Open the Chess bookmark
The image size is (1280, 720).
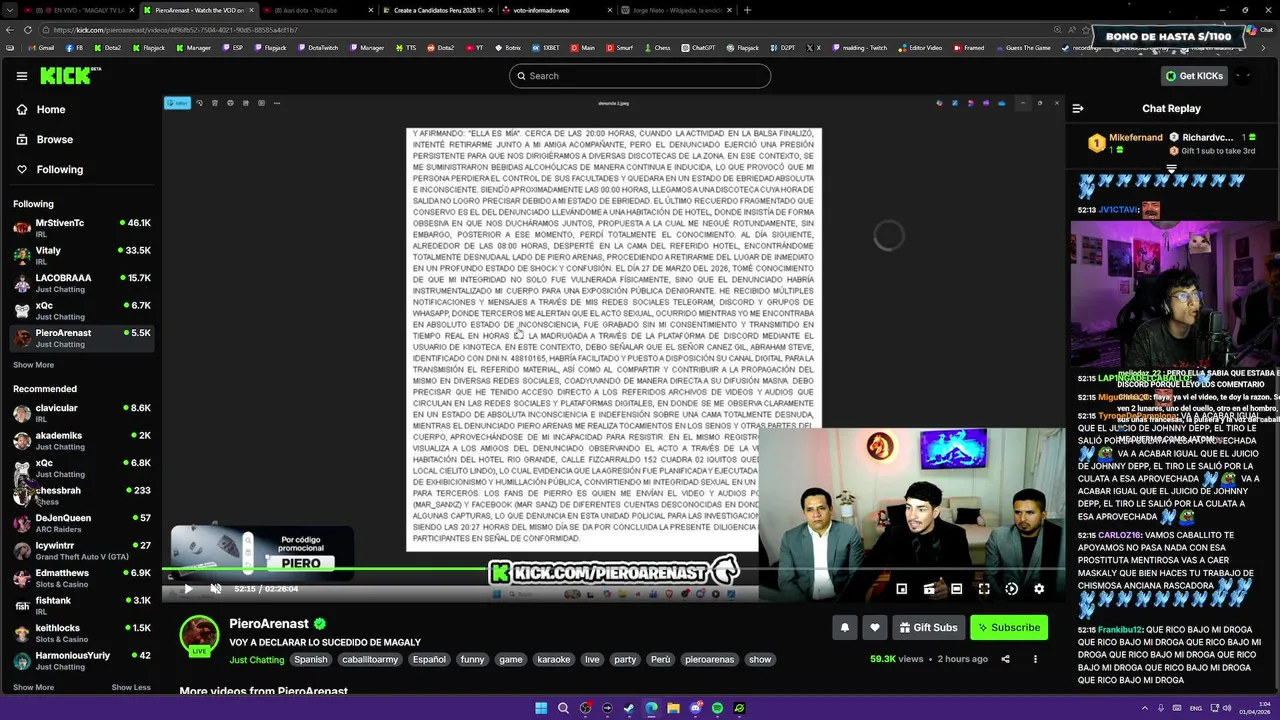657,48
